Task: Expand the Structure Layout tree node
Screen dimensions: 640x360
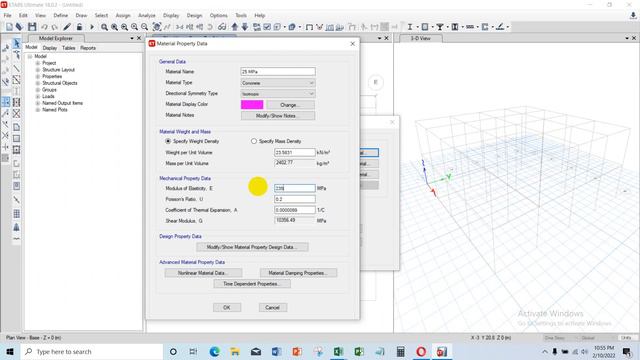Action: (x=38, y=70)
